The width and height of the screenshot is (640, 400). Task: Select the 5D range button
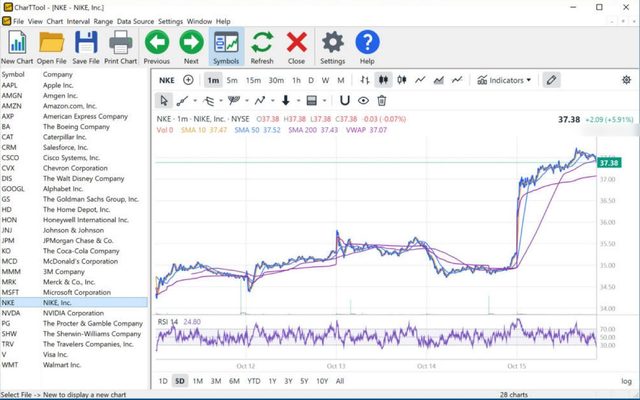click(180, 381)
